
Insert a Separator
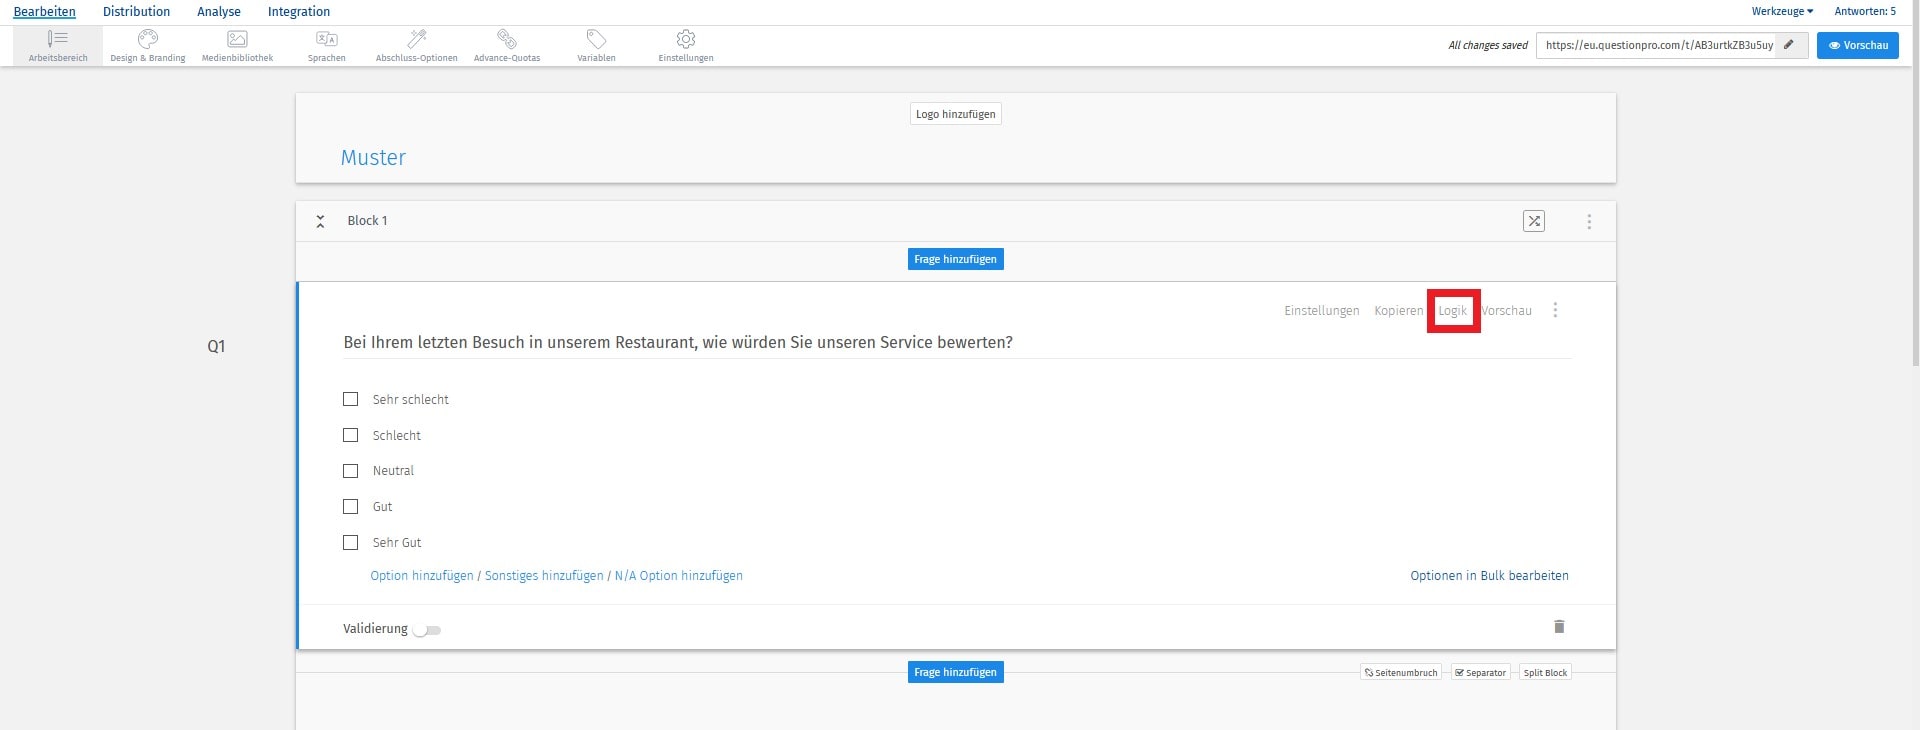click(1480, 673)
